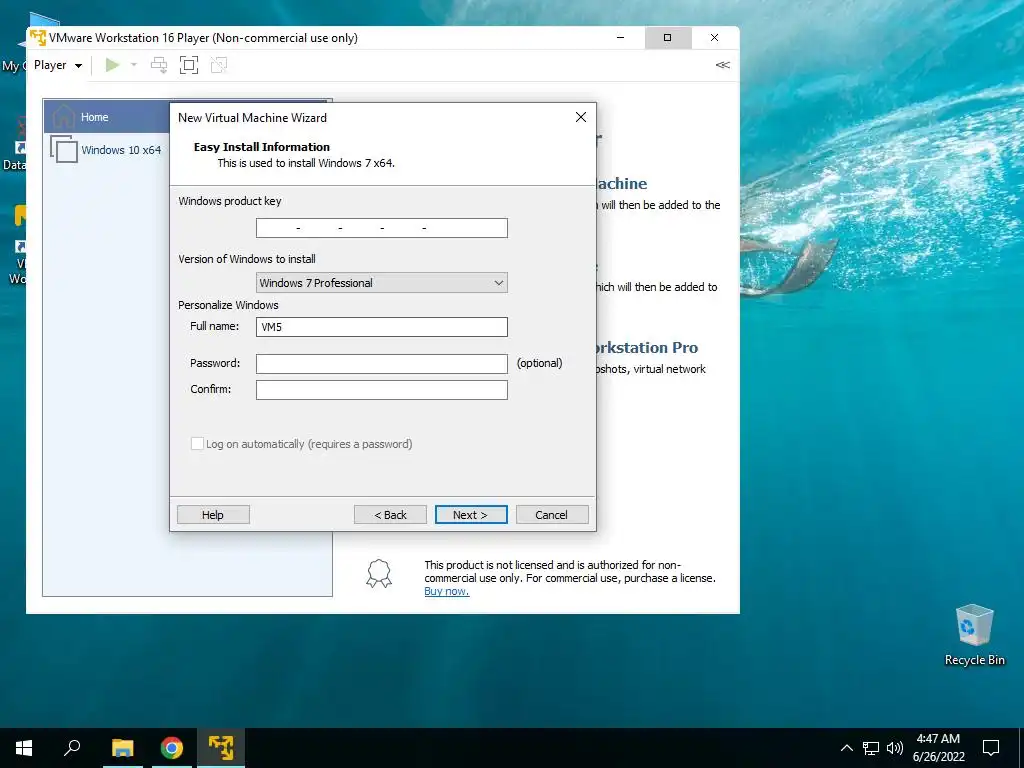1024x768 pixels.
Task: Click the Windows 10 x64 VM icon
Action: (64, 149)
